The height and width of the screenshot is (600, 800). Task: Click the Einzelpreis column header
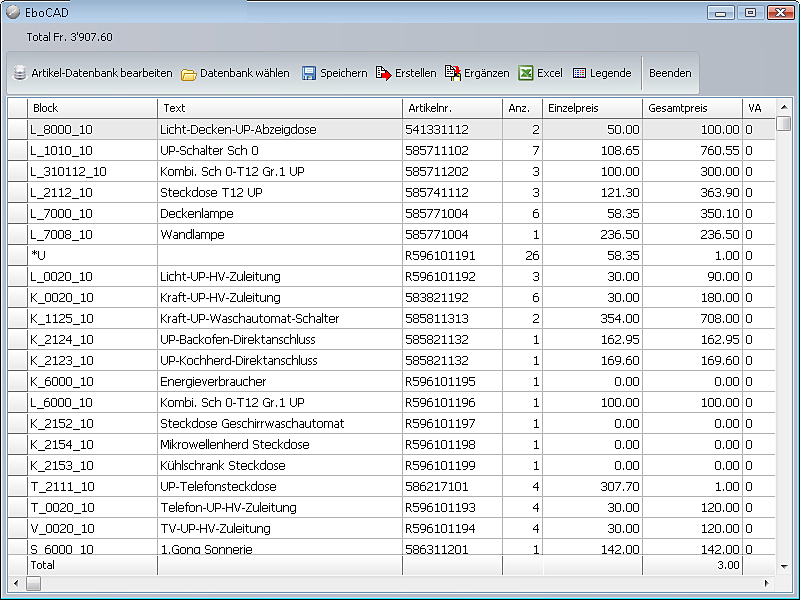click(x=592, y=108)
